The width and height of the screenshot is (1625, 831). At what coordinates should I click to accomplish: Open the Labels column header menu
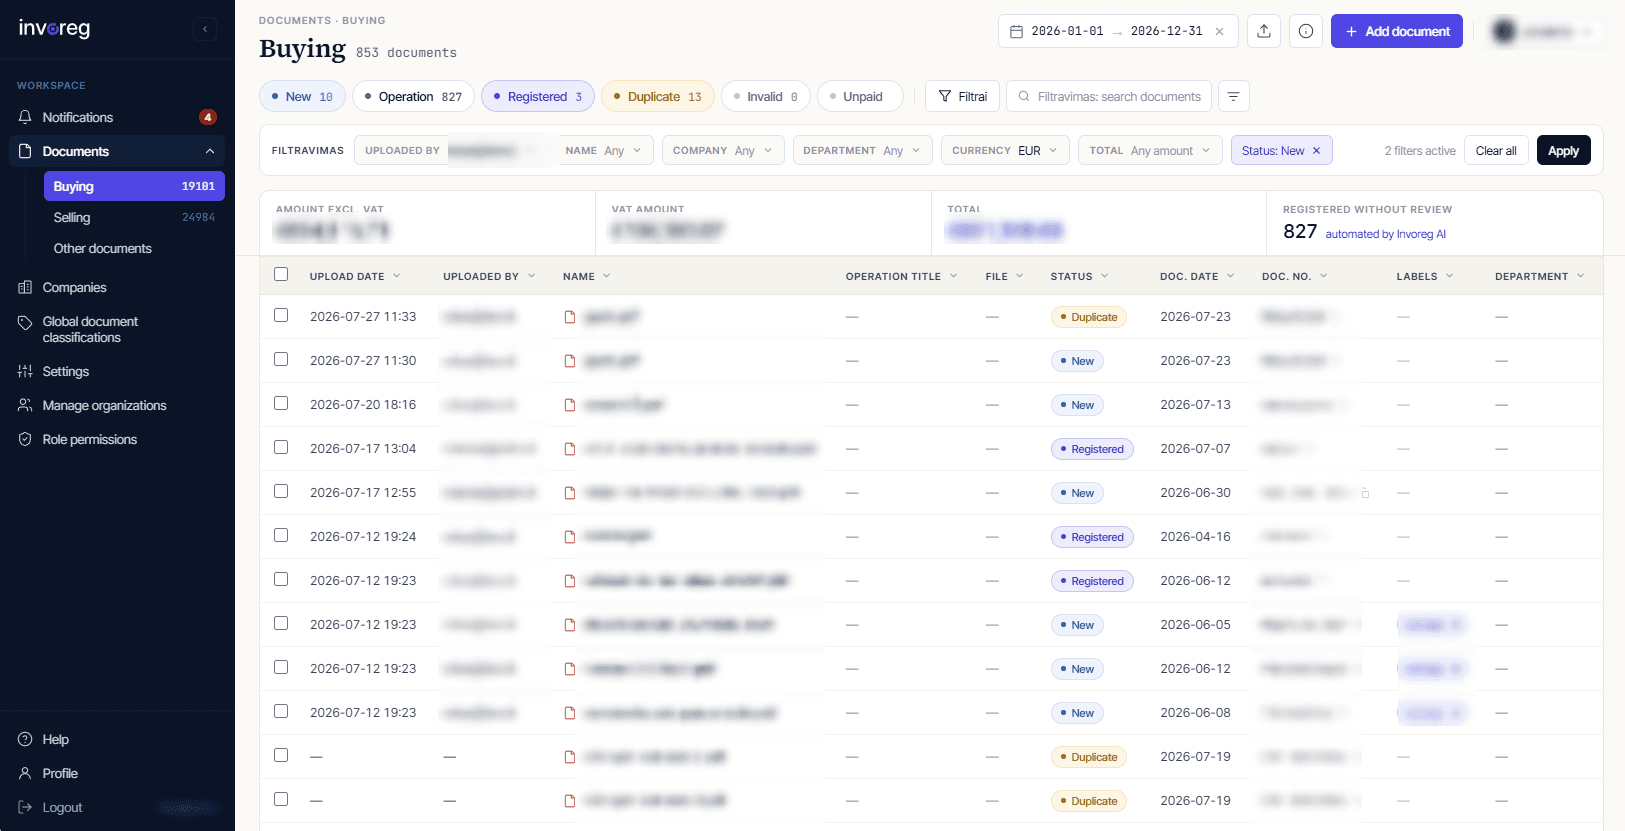click(1425, 276)
